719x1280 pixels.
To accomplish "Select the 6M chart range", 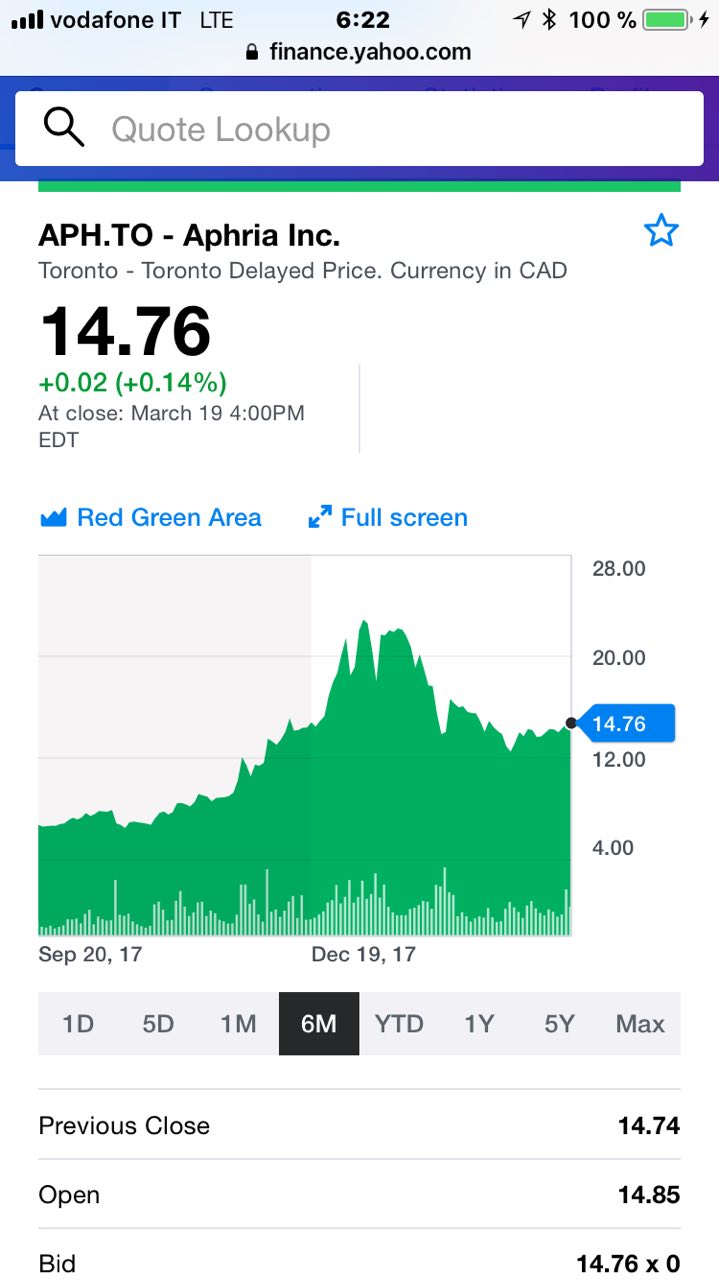I will 319,1024.
